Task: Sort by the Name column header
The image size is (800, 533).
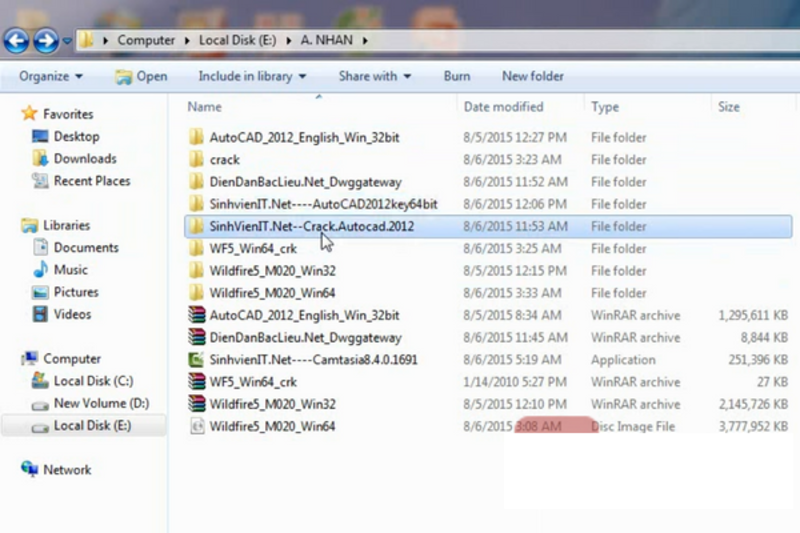Action: (204, 107)
